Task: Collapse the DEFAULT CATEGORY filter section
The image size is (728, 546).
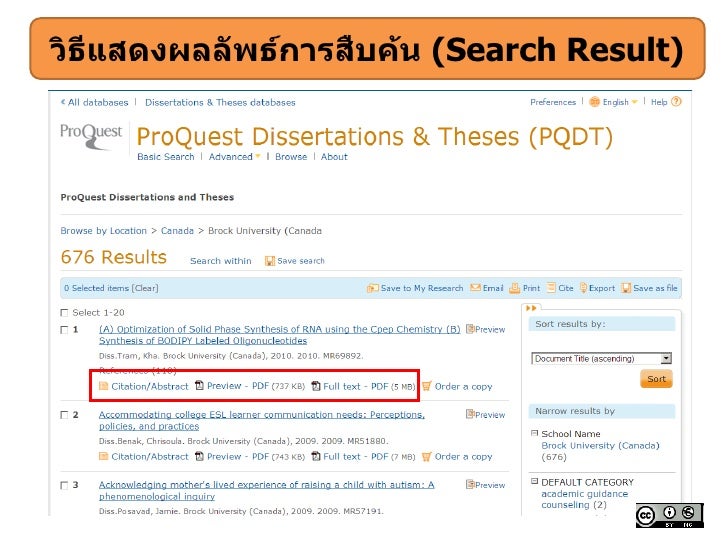Action: [x=534, y=481]
